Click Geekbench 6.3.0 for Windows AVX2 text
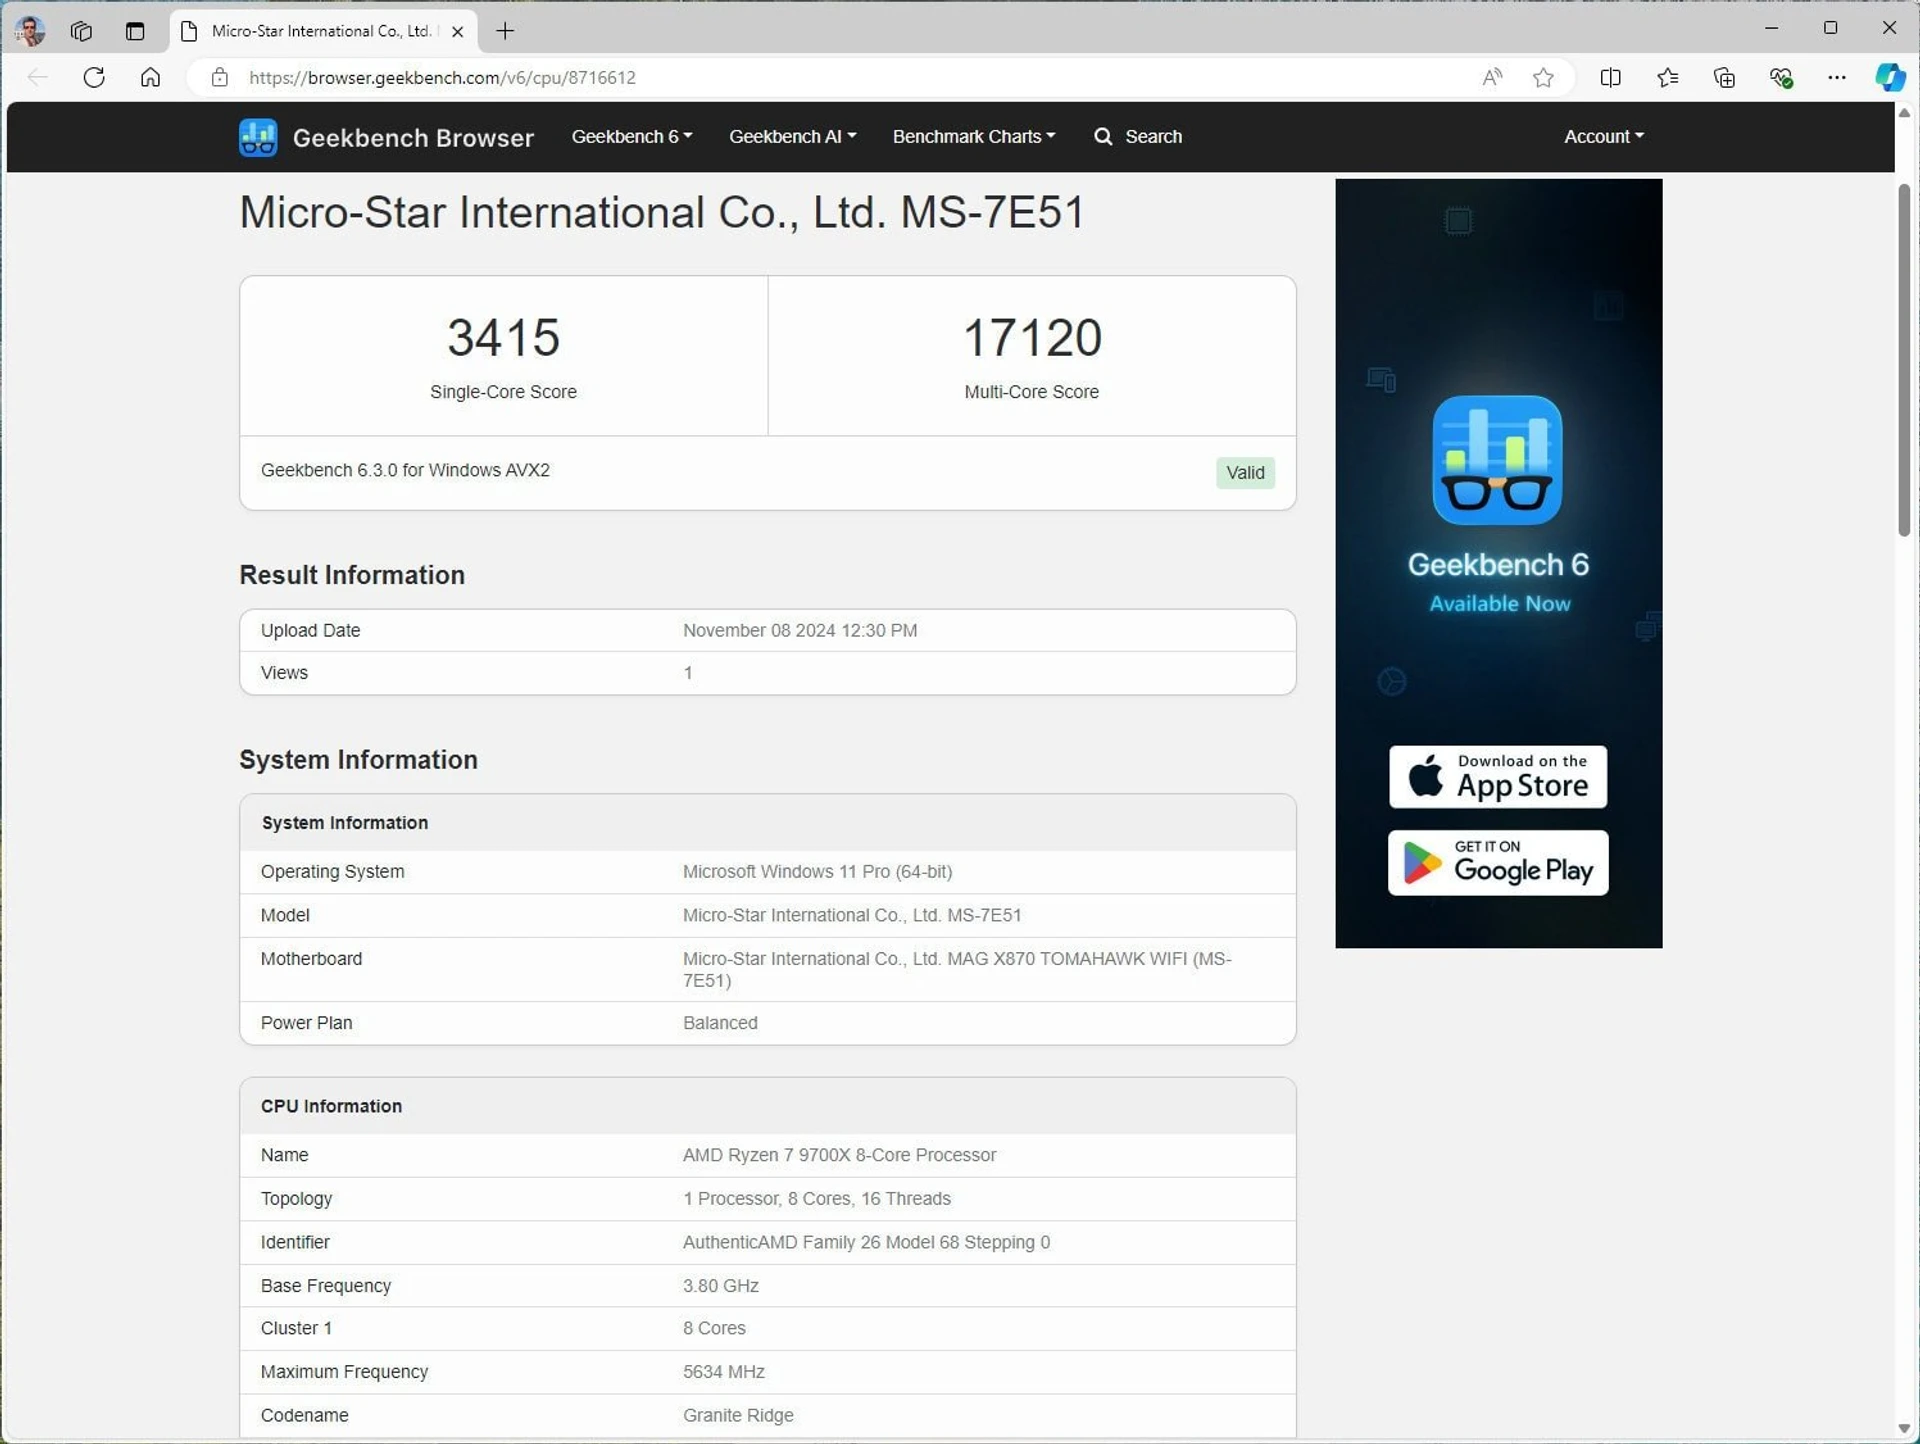The image size is (1920, 1444). (x=405, y=470)
